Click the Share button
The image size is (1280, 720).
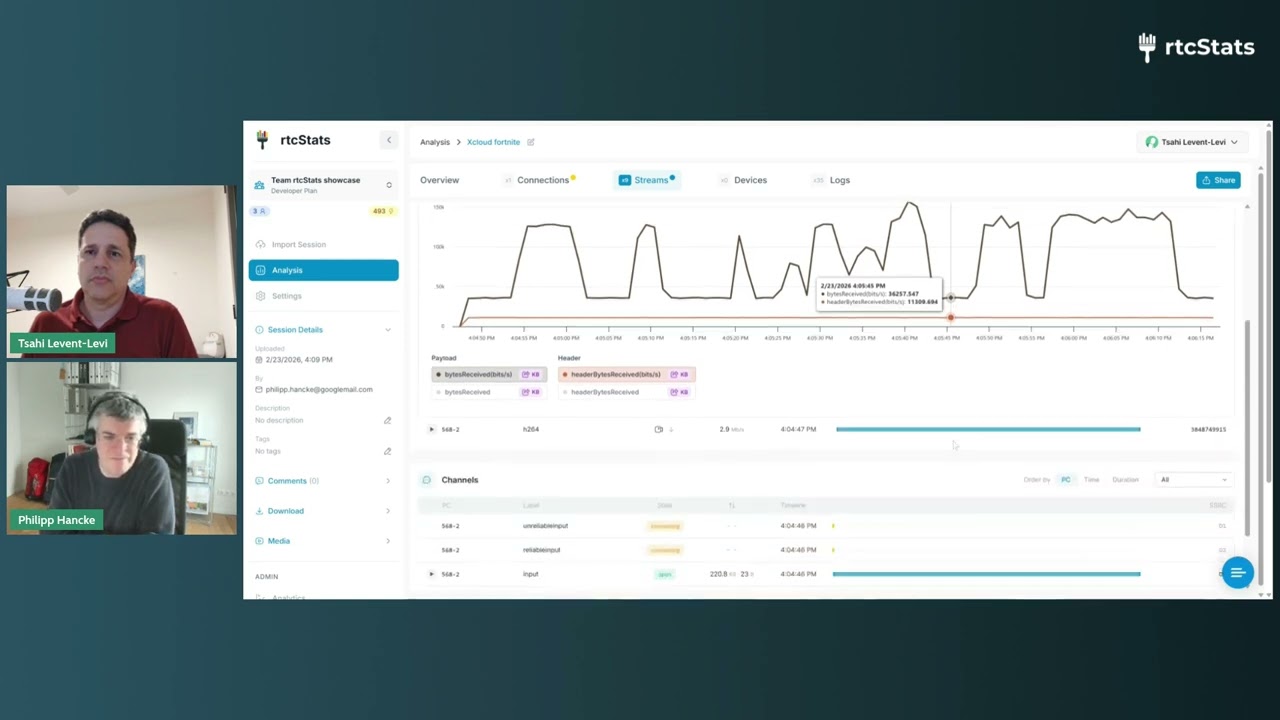pos(1218,180)
